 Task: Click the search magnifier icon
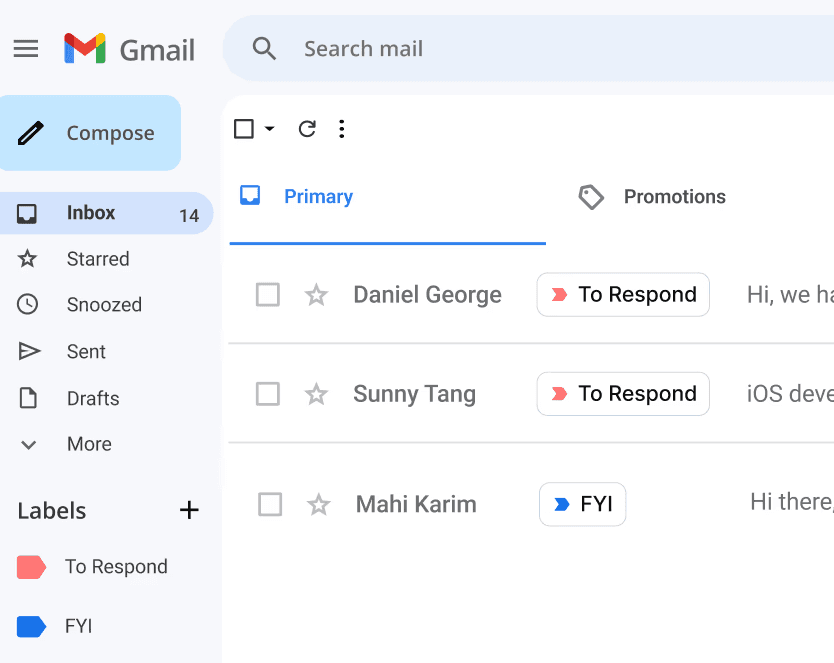pos(264,48)
